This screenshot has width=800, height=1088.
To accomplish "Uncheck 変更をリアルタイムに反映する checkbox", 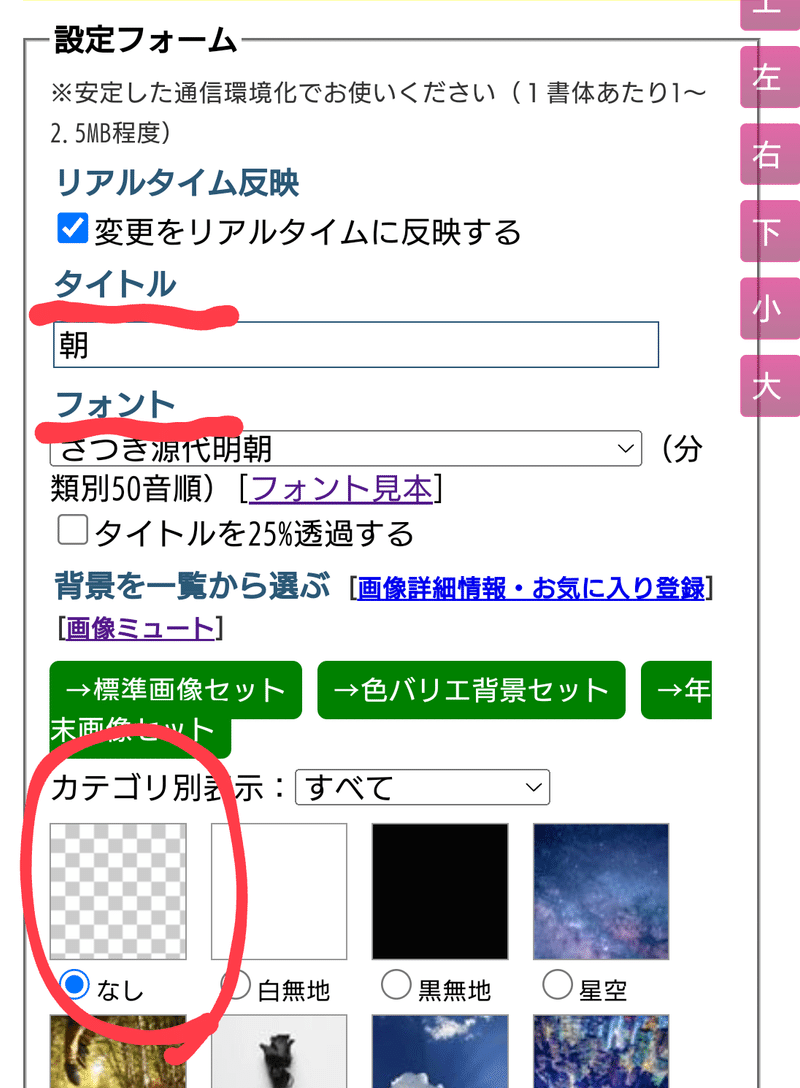I will click(72, 228).
